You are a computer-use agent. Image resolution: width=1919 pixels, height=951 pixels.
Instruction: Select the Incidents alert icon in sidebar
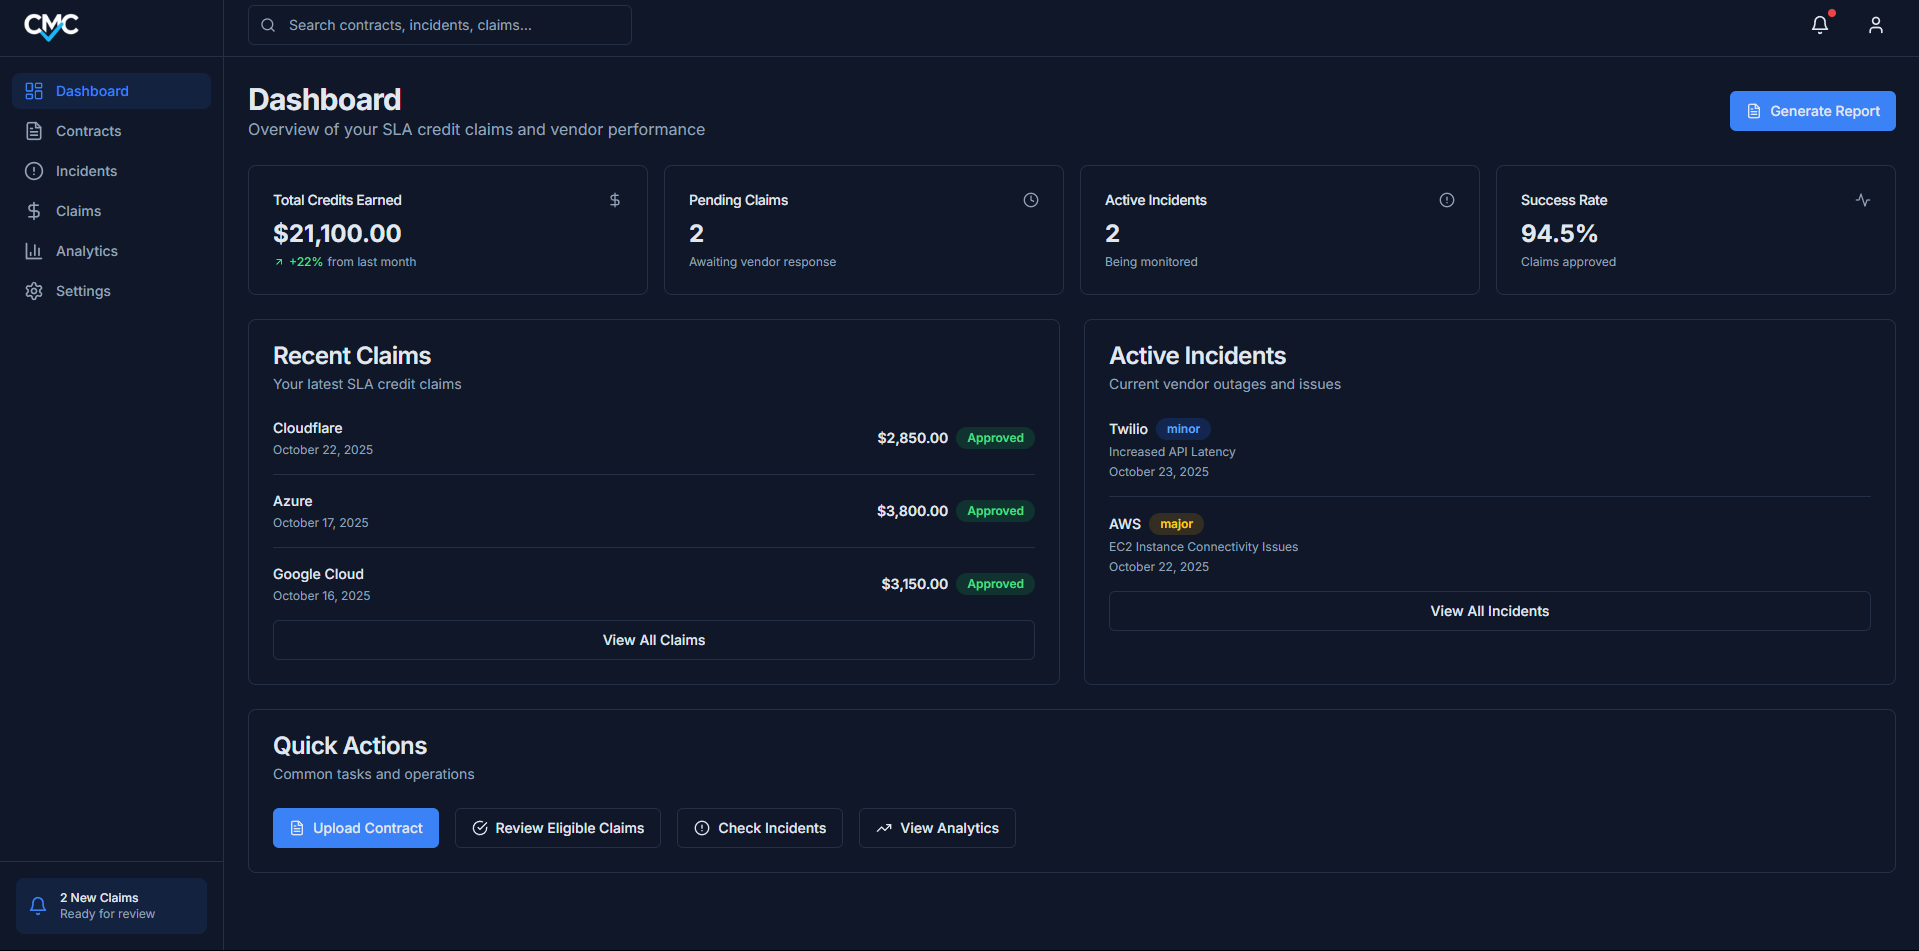click(x=34, y=171)
